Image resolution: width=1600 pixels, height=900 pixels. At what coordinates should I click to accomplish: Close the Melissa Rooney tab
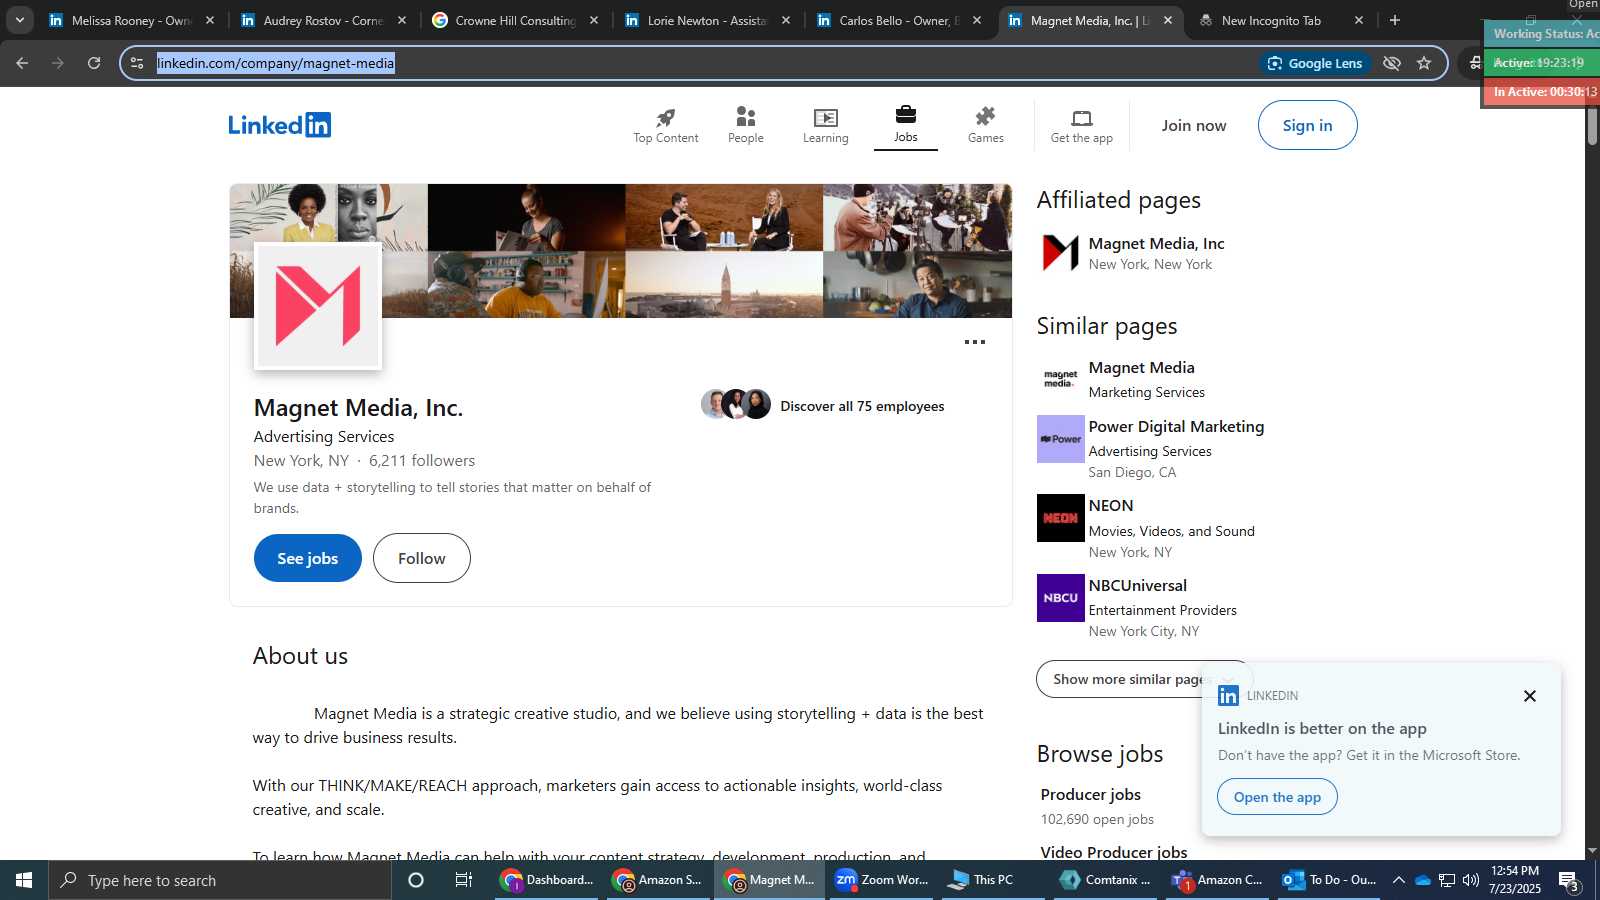click(210, 20)
